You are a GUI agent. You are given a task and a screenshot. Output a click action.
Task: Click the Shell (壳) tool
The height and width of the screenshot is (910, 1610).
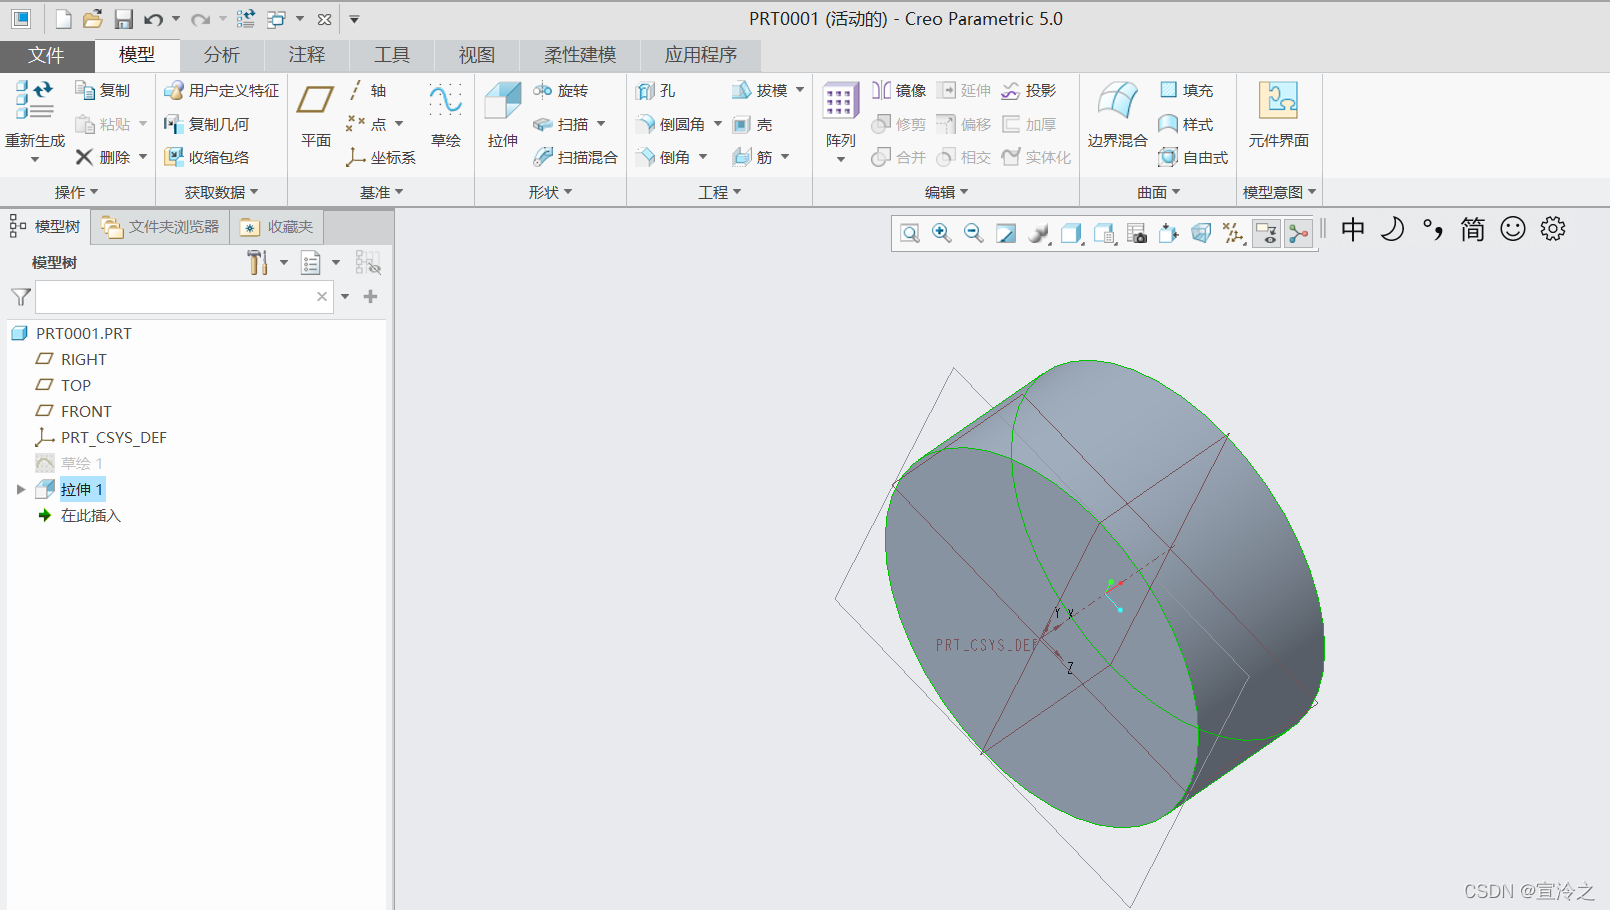(752, 125)
